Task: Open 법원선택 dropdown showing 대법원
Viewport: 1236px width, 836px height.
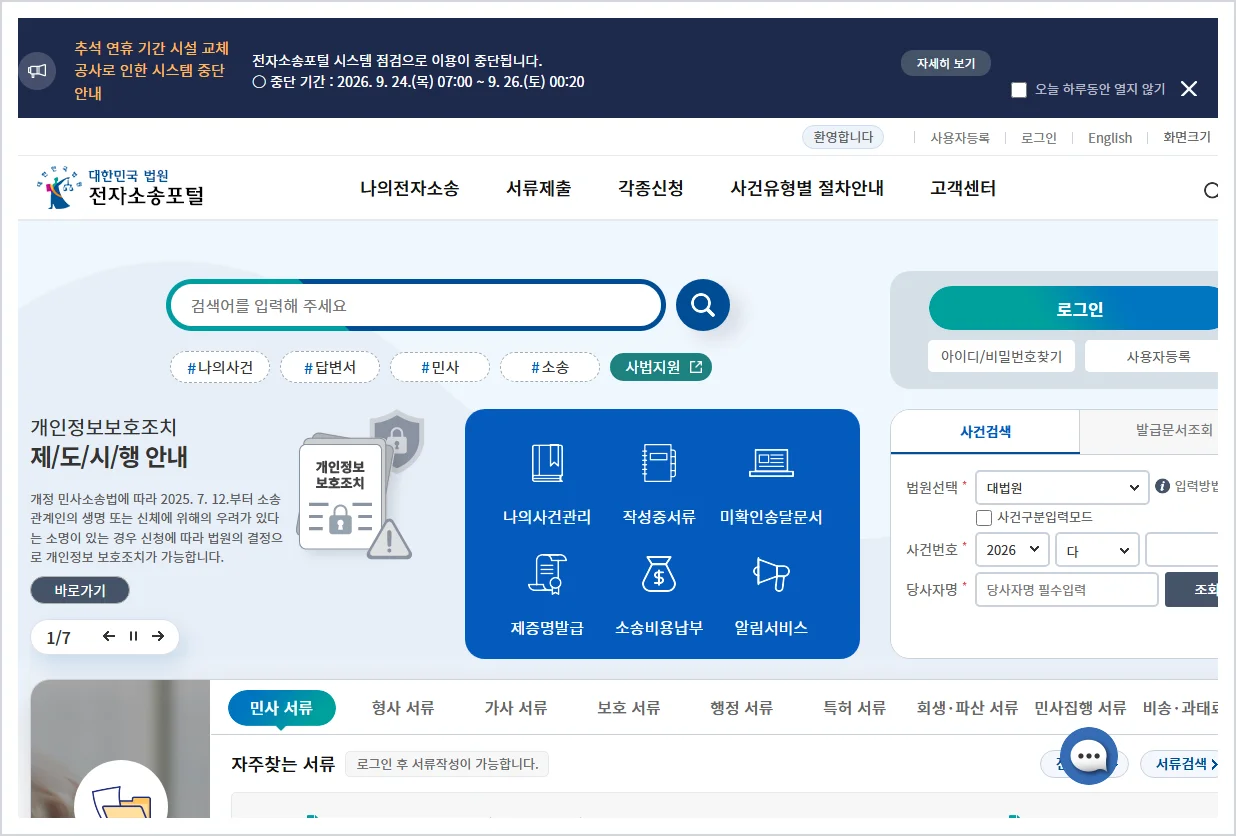Action: pyautogui.click(x=1061, y=488)
